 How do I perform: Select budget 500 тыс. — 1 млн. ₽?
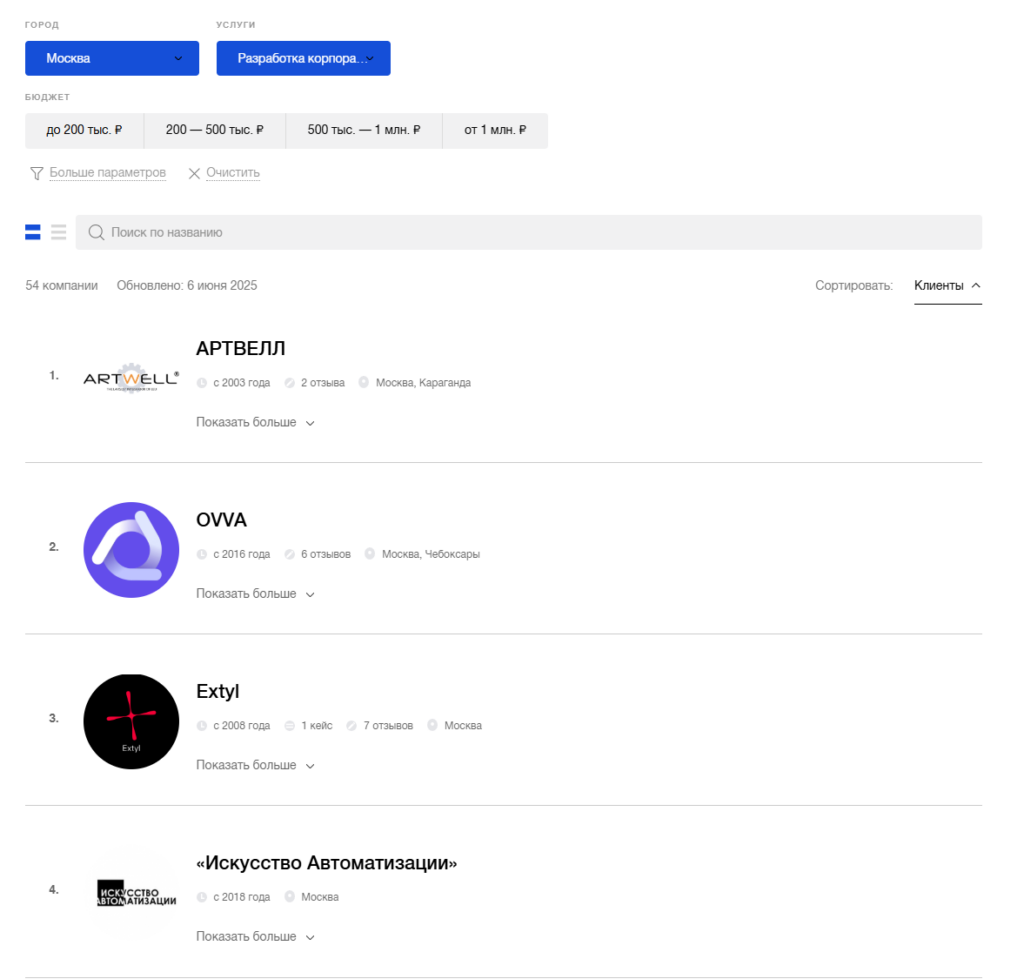364,130
